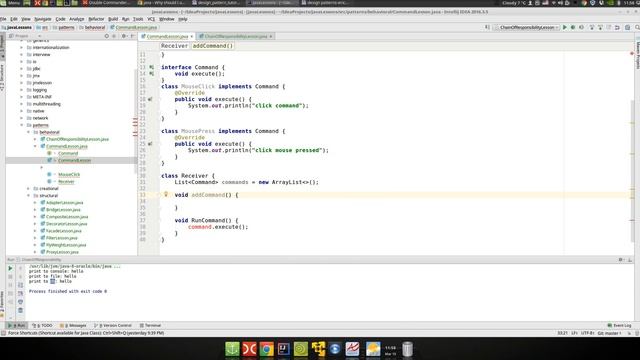Expand the internationalization folder
This screenshot has width=640, height=360.
[x=22, y=47]
